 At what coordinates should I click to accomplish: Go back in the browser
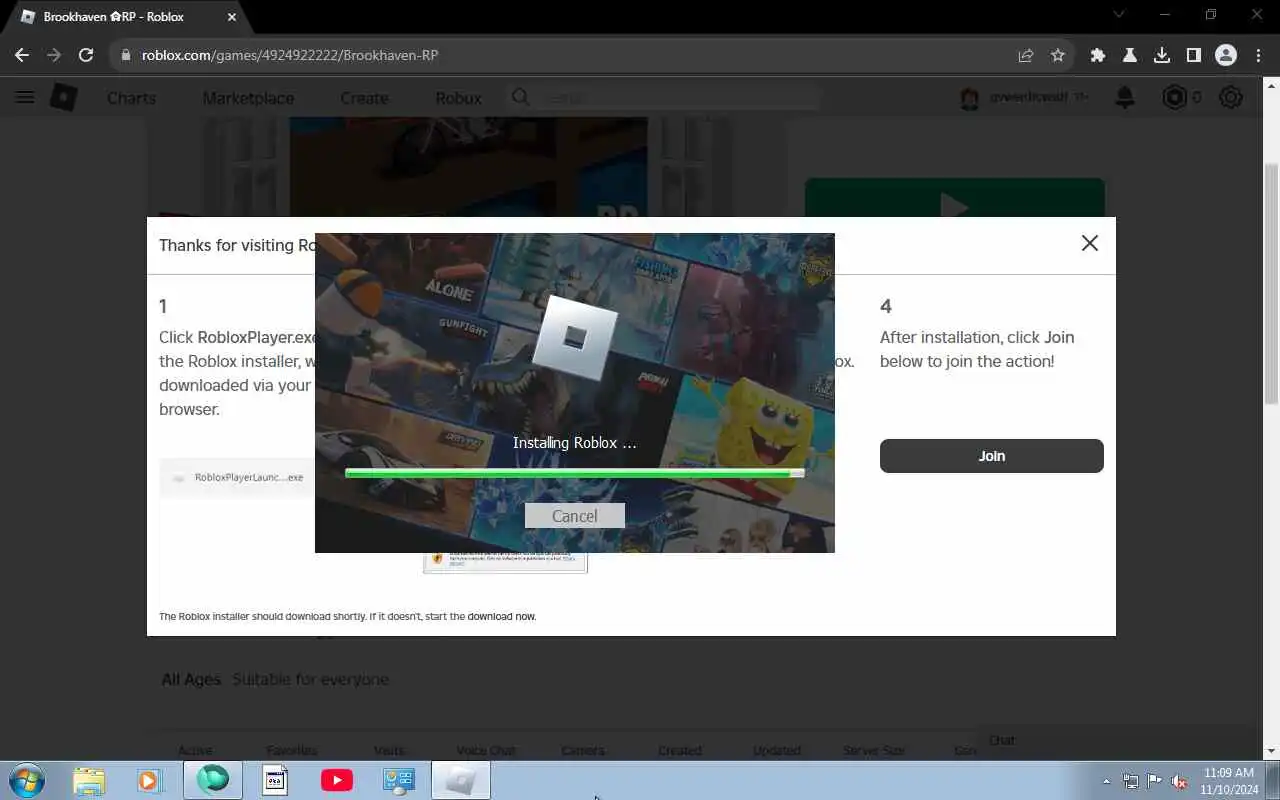click(22, 55)
